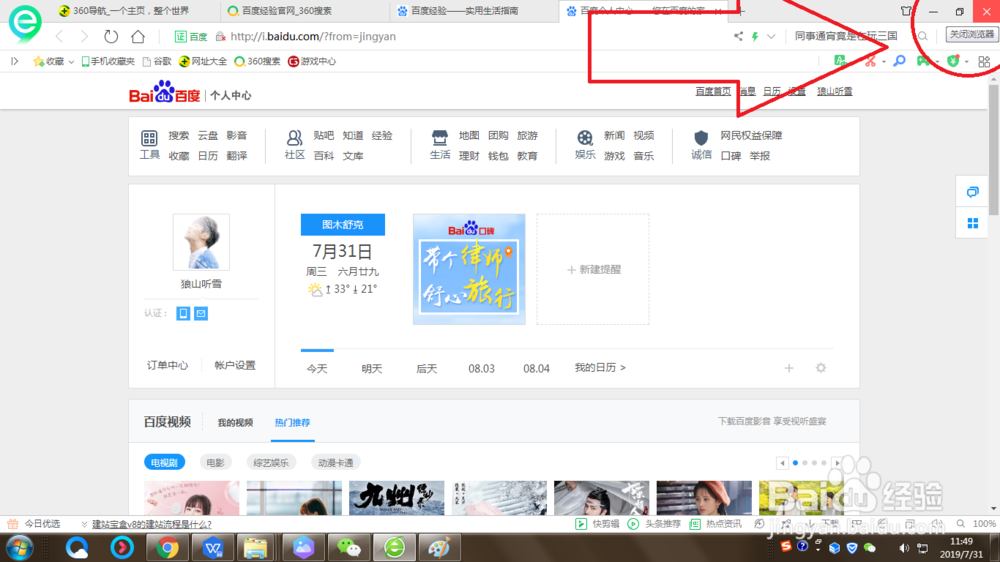The width and height of the screenshot is (1000, 562).
Task: Click the video carousel previous arrow
Action: tap(782, 463)
